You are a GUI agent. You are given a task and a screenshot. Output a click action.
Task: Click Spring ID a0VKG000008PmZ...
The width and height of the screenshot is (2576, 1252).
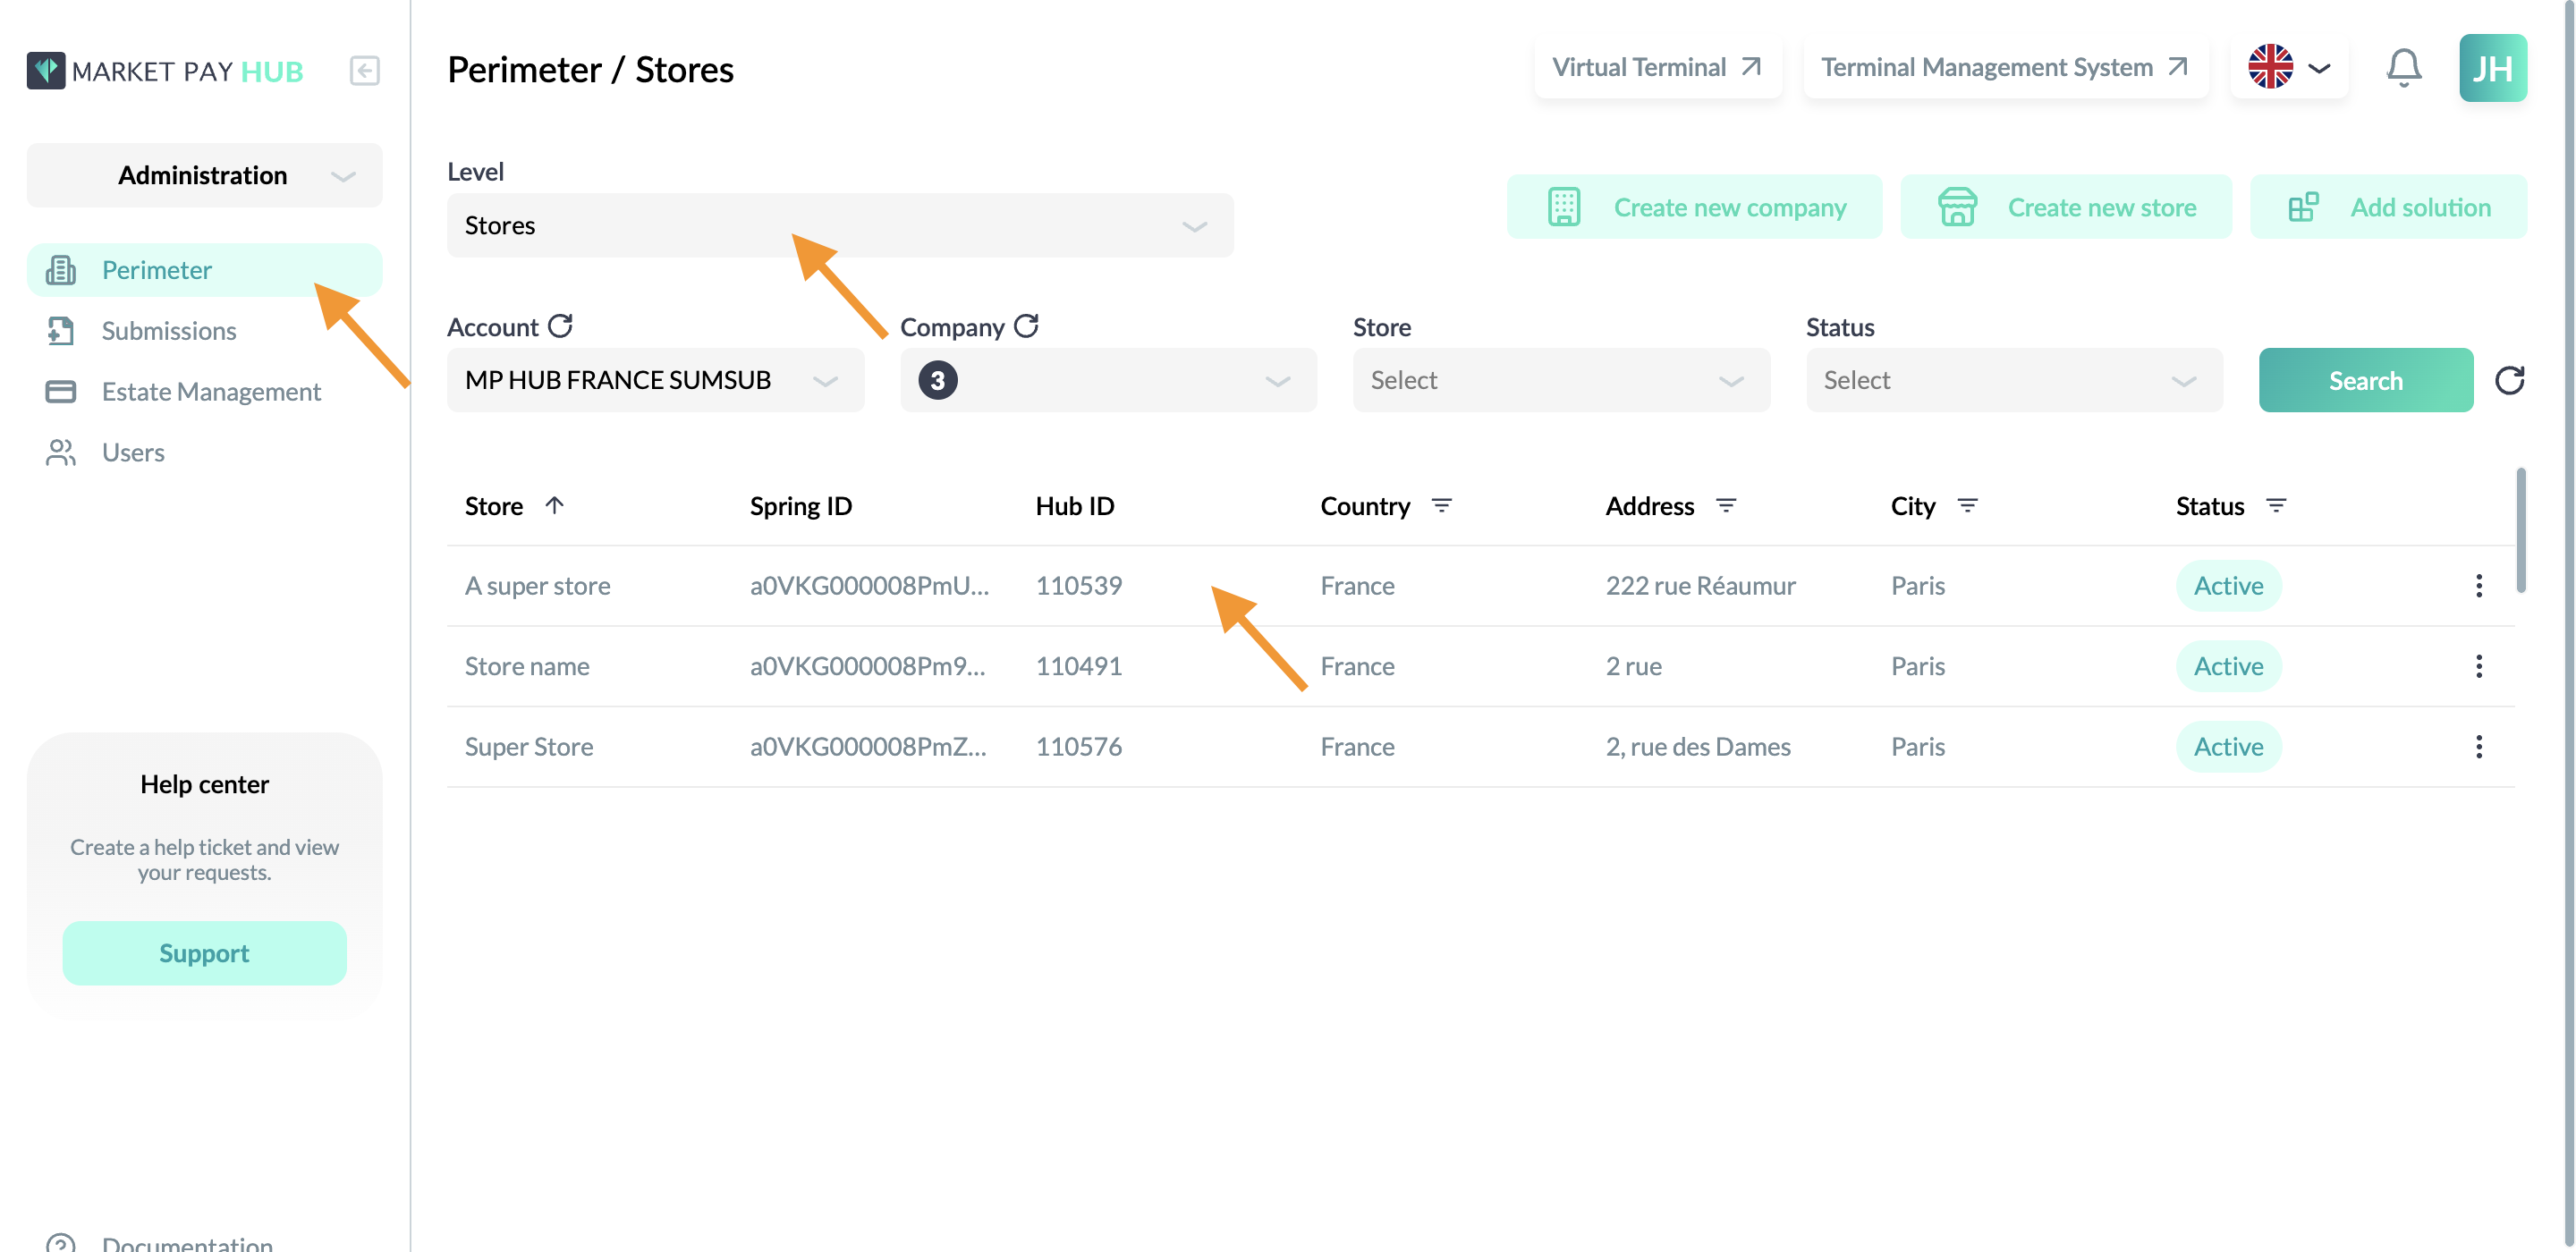click(868, 747)
